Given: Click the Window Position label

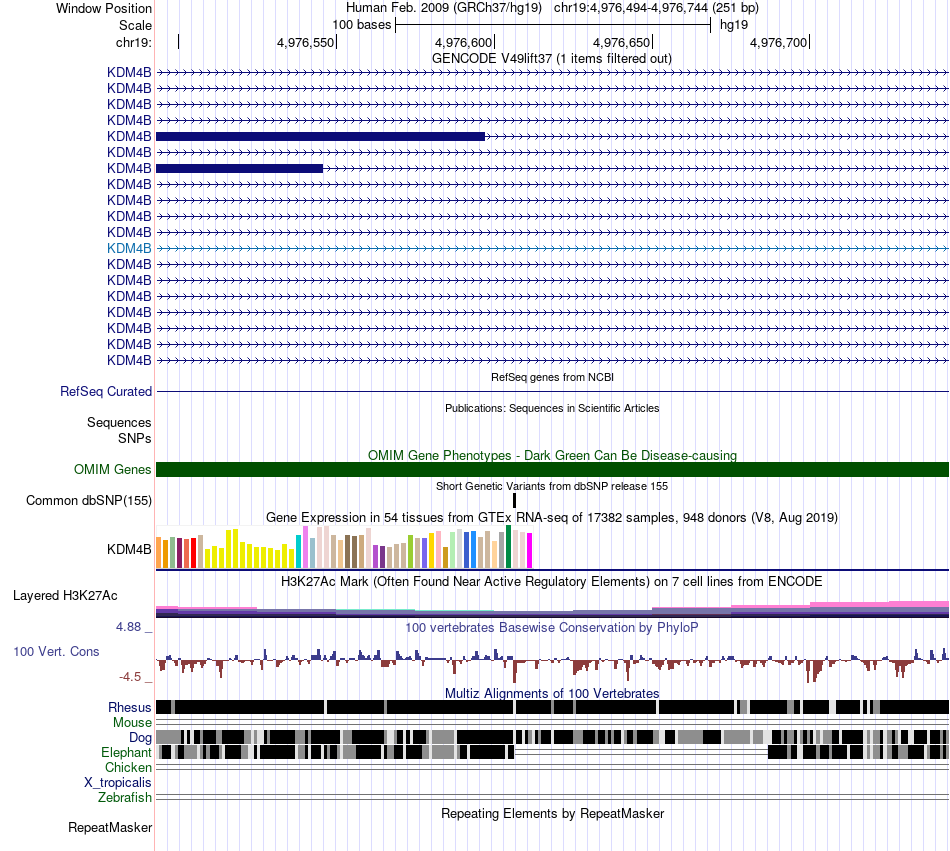Looking at the screenshot, I should [x=104, y=8].
